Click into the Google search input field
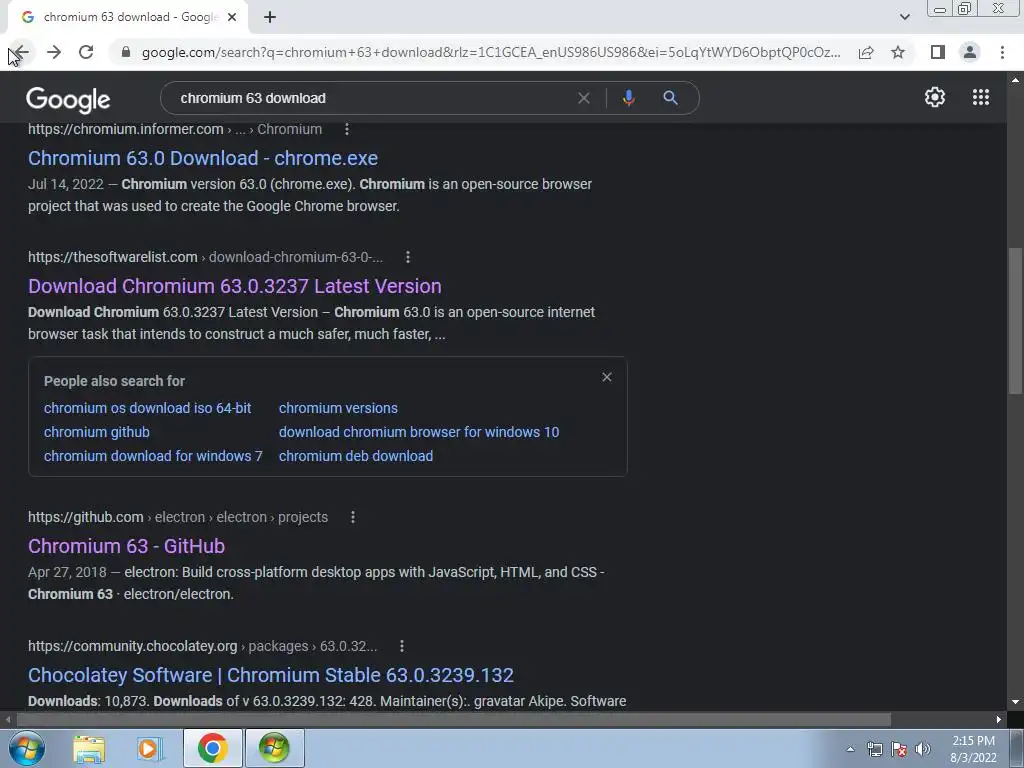1024x768 pixels. coord(372,98)
